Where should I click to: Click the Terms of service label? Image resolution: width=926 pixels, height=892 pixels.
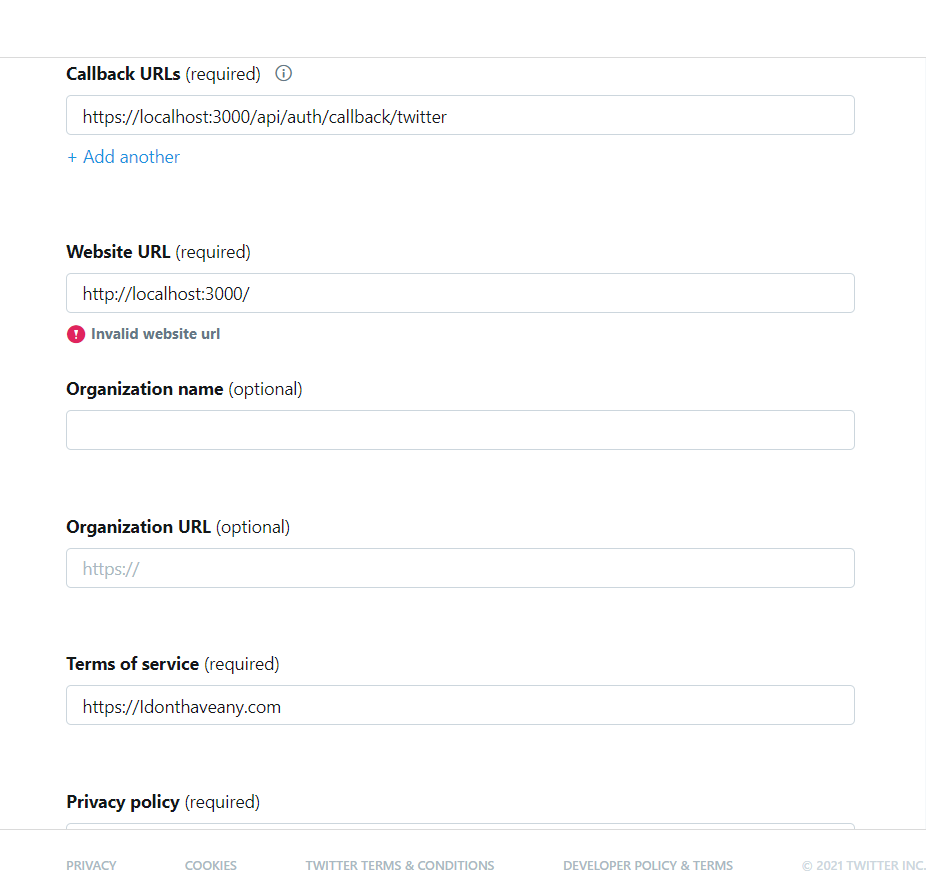133,664
